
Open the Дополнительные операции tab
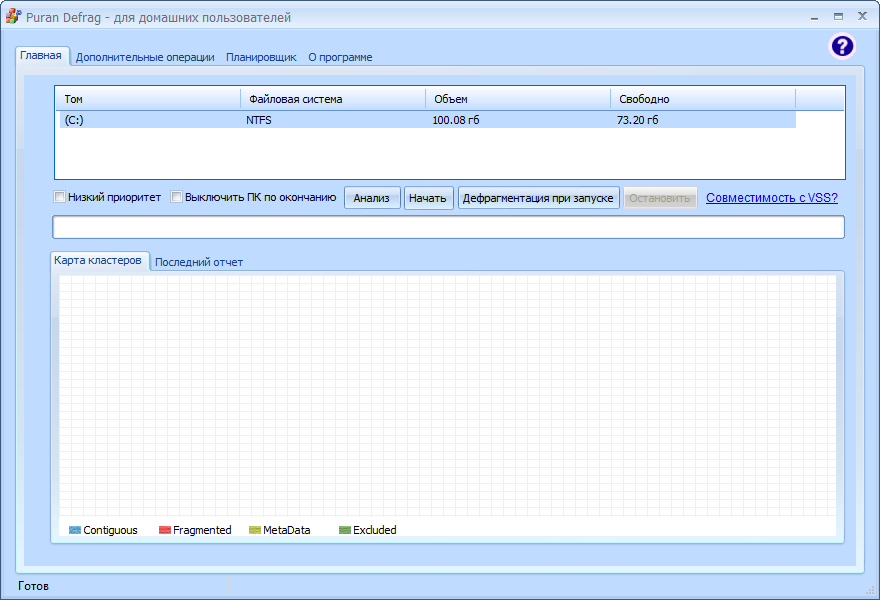145,57
